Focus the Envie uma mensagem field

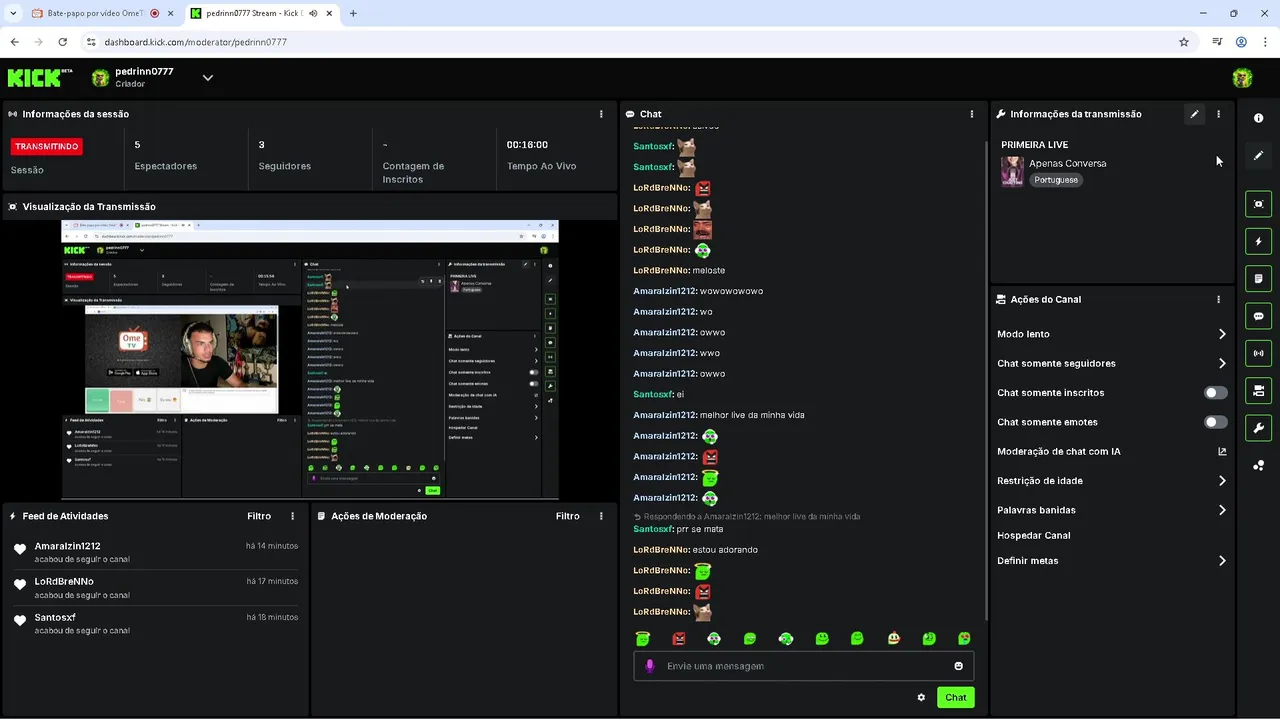(x=804, y=666)
